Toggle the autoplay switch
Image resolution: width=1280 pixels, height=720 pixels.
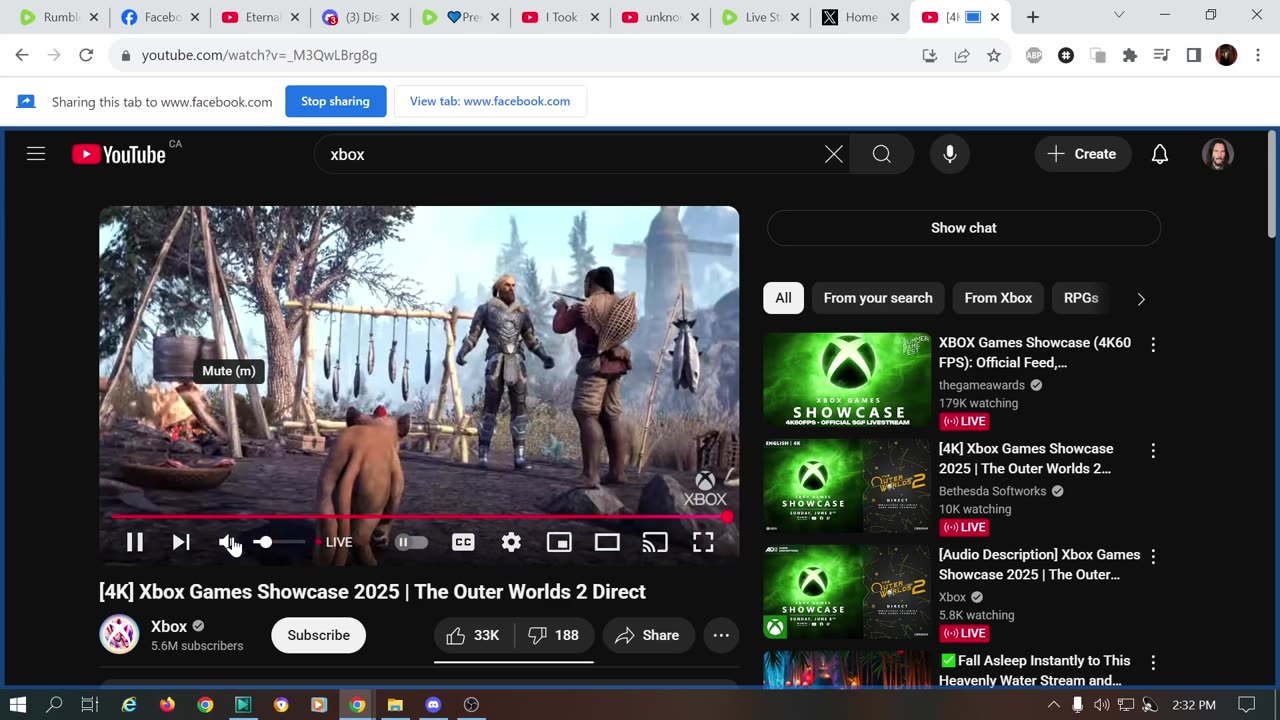tap(411, 542)
